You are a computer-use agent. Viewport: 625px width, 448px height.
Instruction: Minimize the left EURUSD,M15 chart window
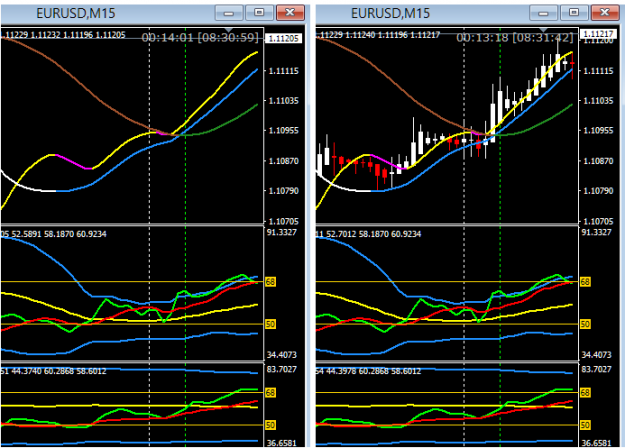point(229,13)
